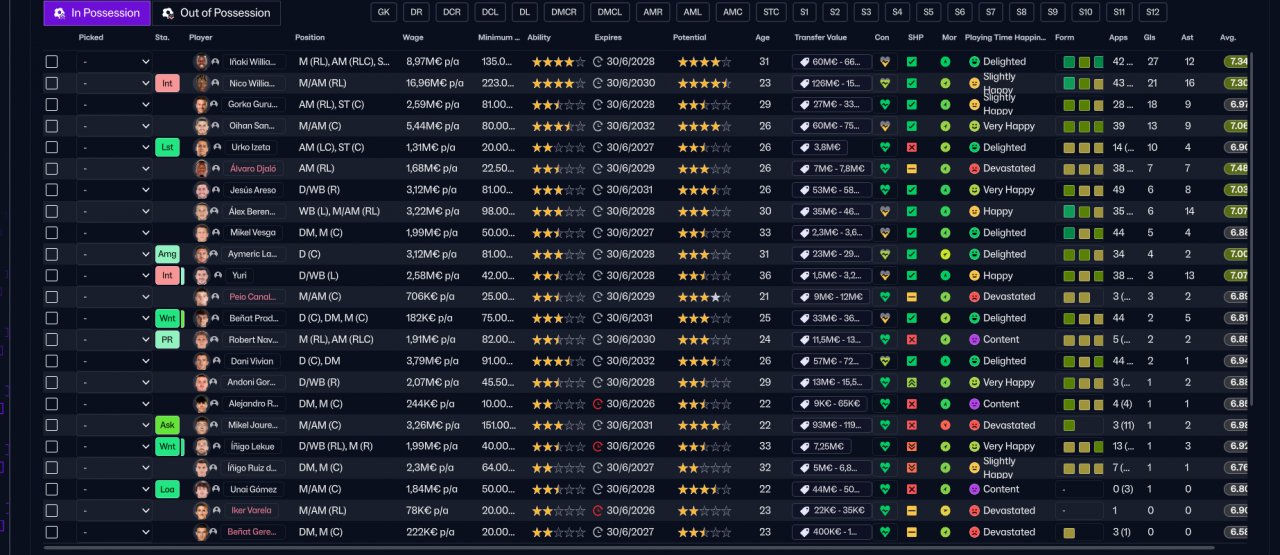The image size is (1280, 555).
Task: Click the STC position filter button
Action: click(769, 13)
